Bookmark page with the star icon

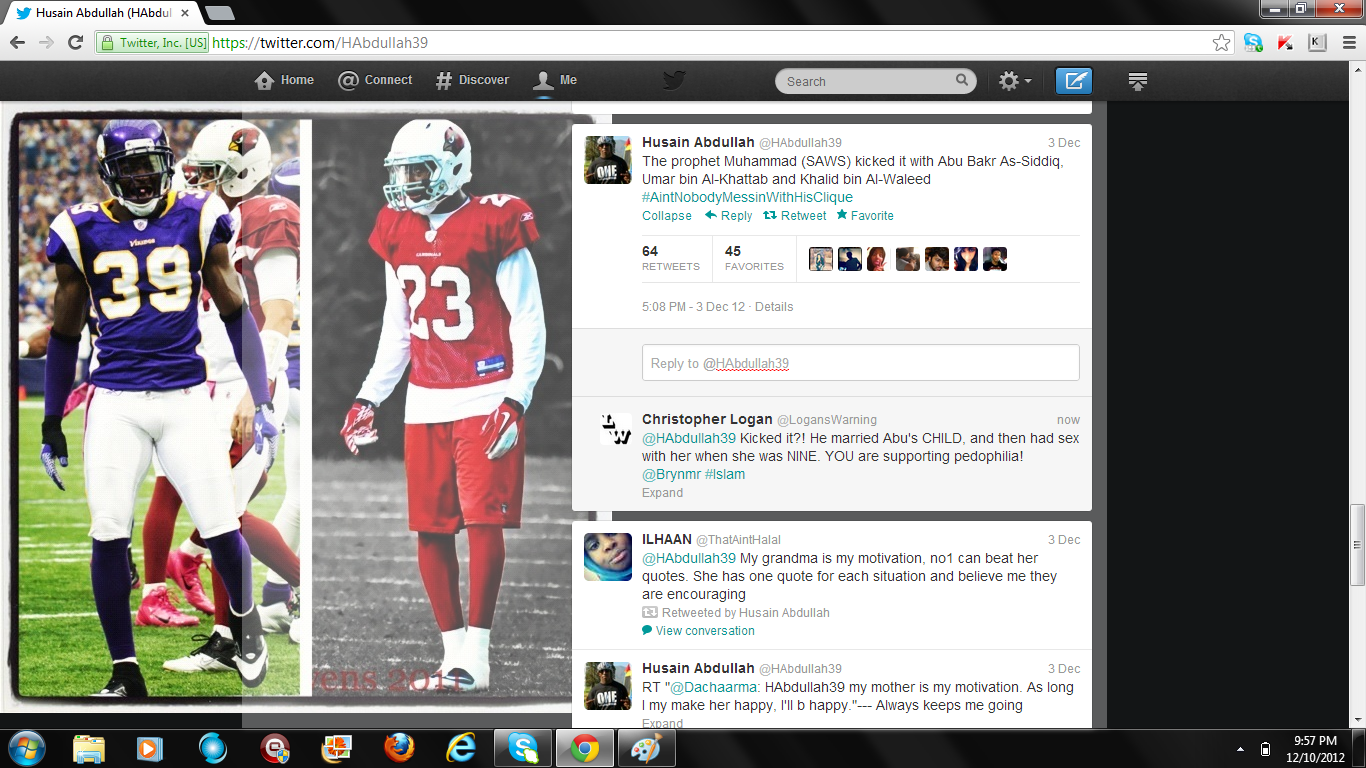click(1221, 43)
